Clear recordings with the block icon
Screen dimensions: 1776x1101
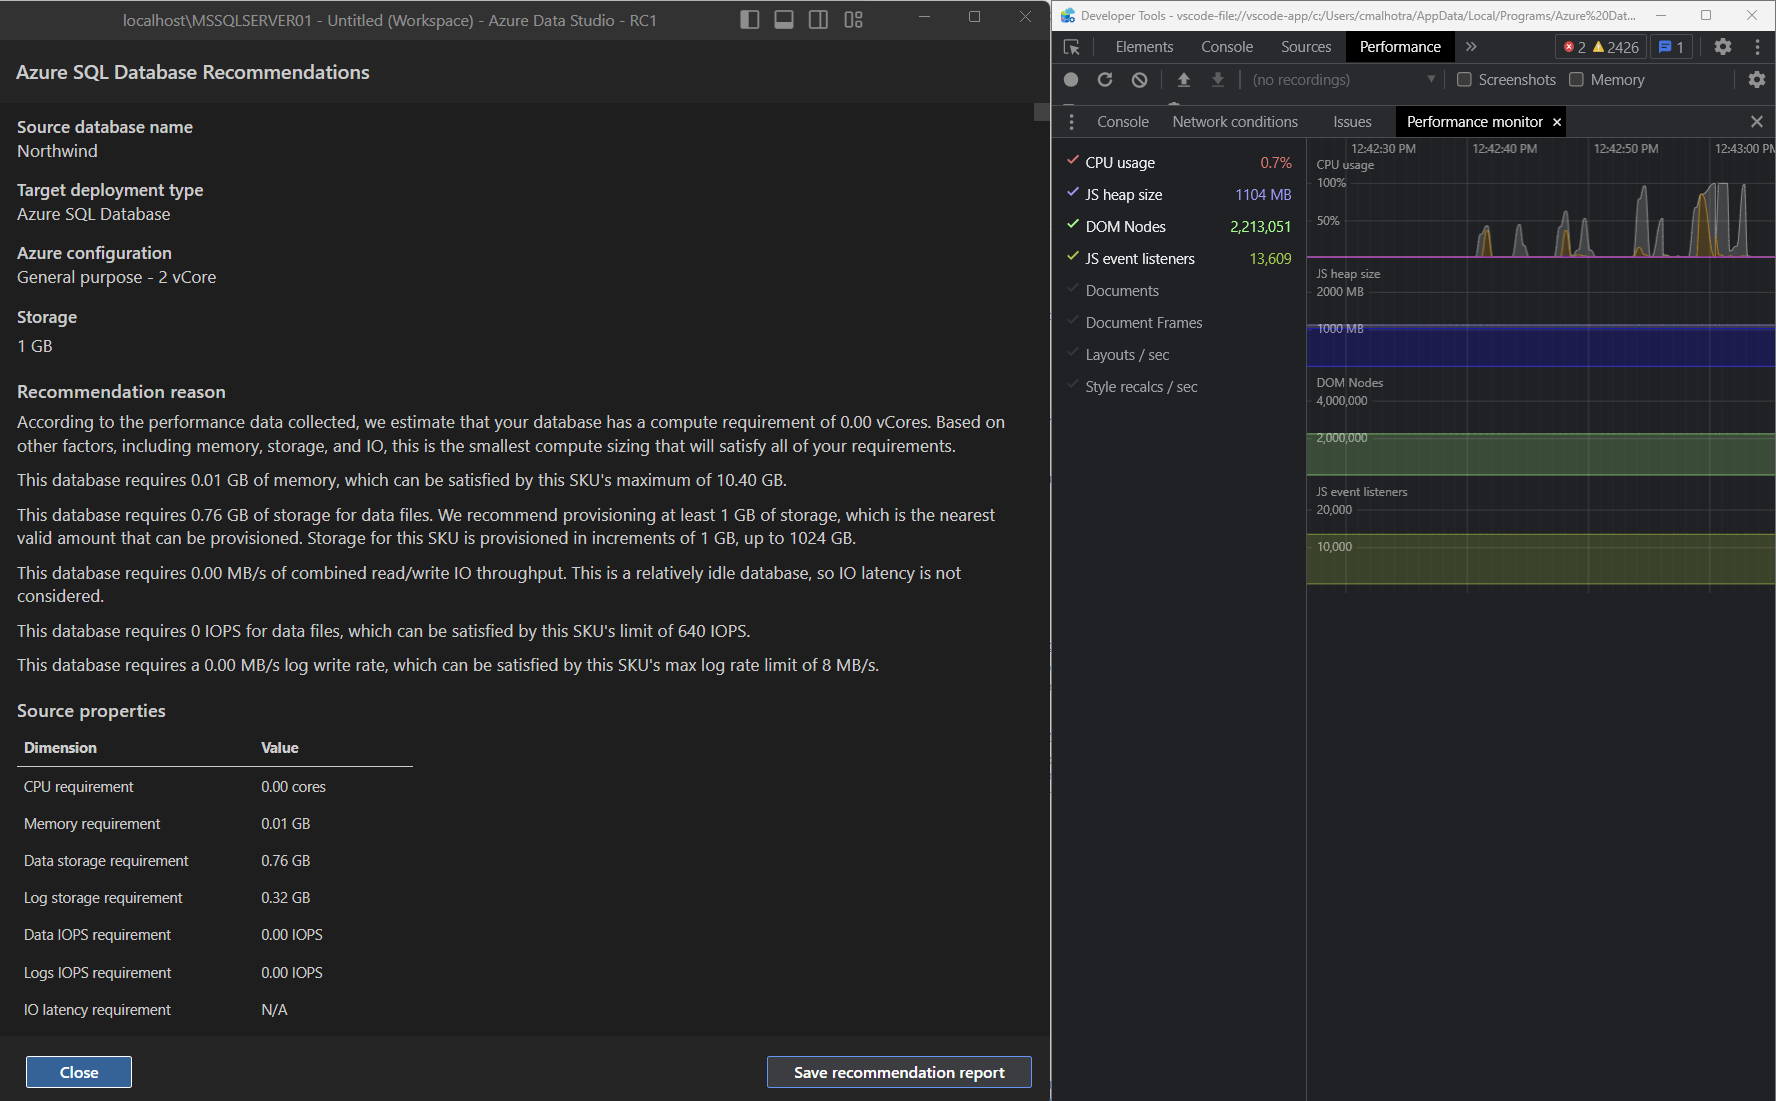pyautogui.click(x=1139, y=80)
